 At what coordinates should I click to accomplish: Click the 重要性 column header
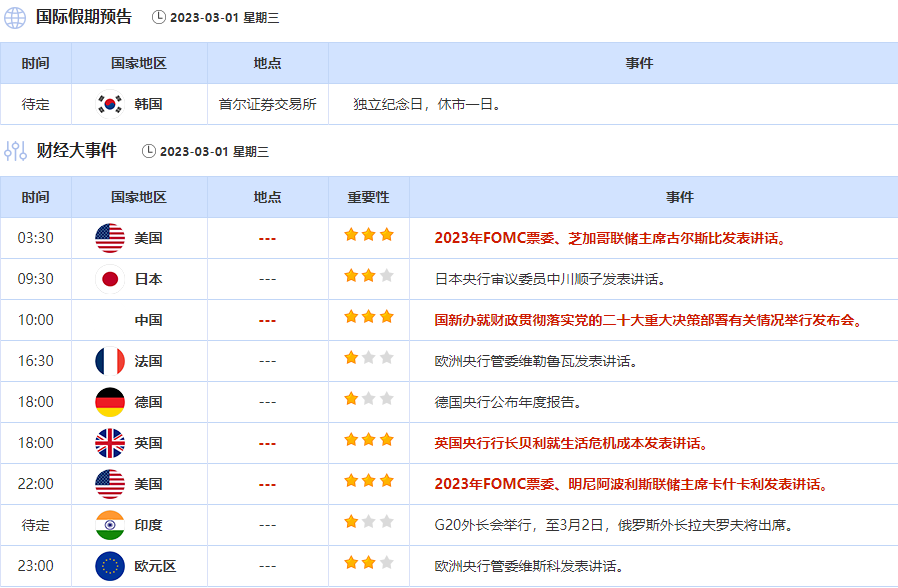click(368, 197)
